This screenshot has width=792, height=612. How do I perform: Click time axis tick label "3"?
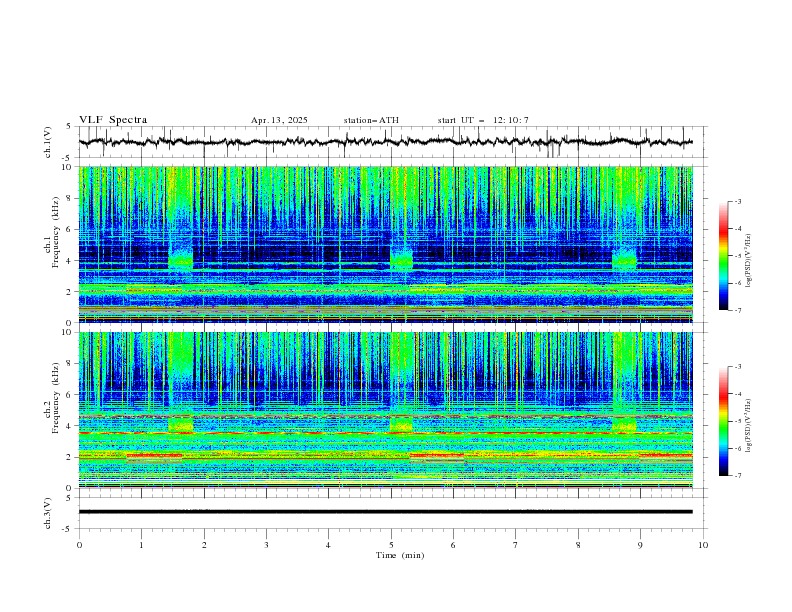pos(266,545)
